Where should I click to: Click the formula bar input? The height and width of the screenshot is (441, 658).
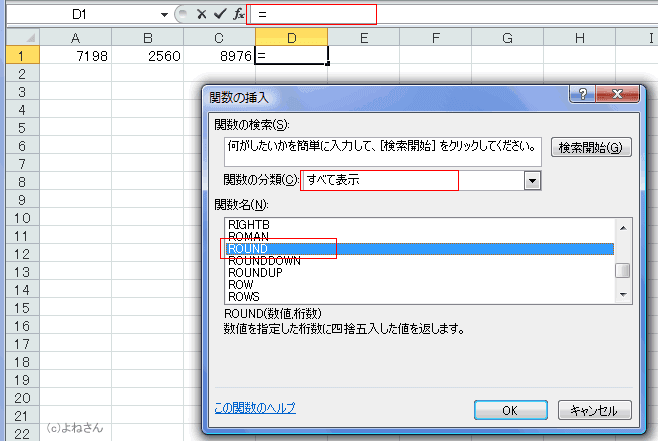454,15
